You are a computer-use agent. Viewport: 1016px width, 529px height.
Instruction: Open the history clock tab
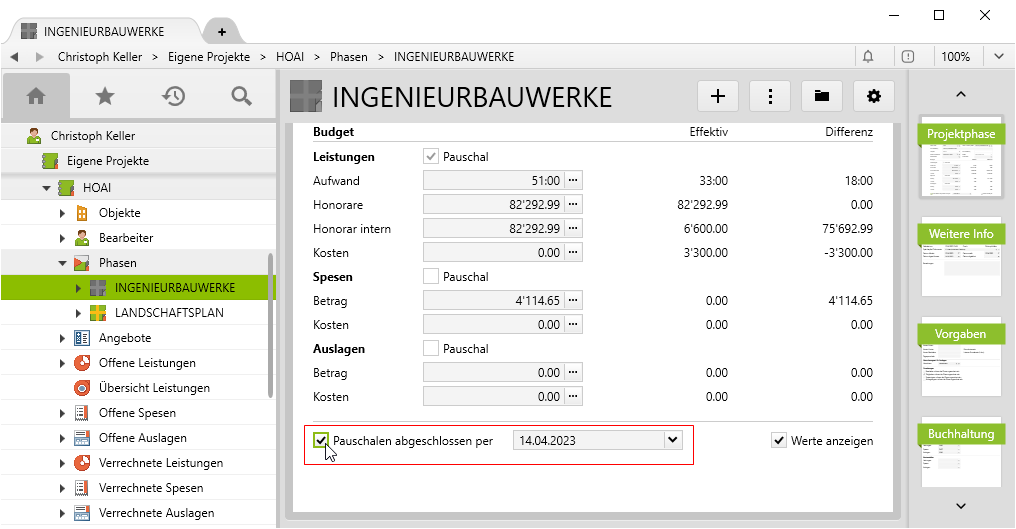coord(173,96)
